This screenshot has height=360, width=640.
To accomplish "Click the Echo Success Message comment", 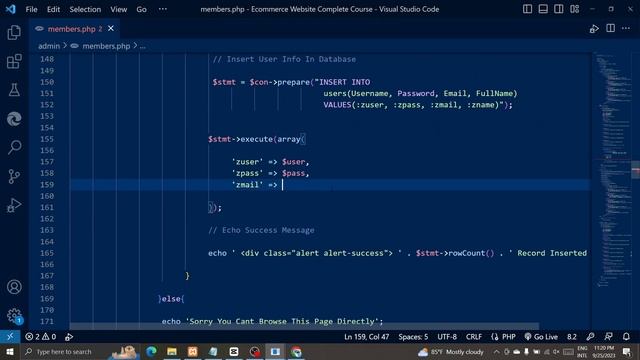I will (x=261, y=230).
